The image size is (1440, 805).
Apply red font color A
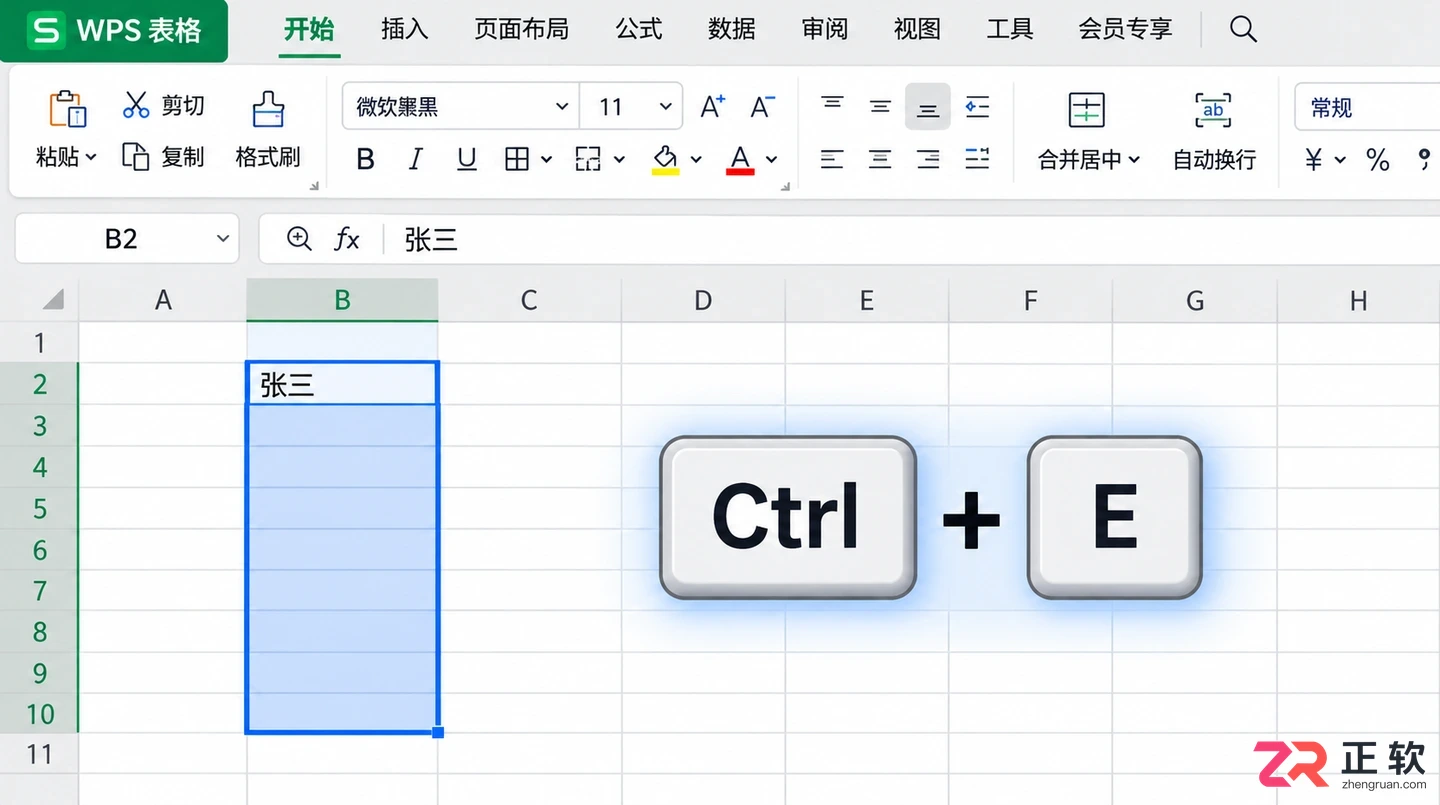click(x=740, y=159)
